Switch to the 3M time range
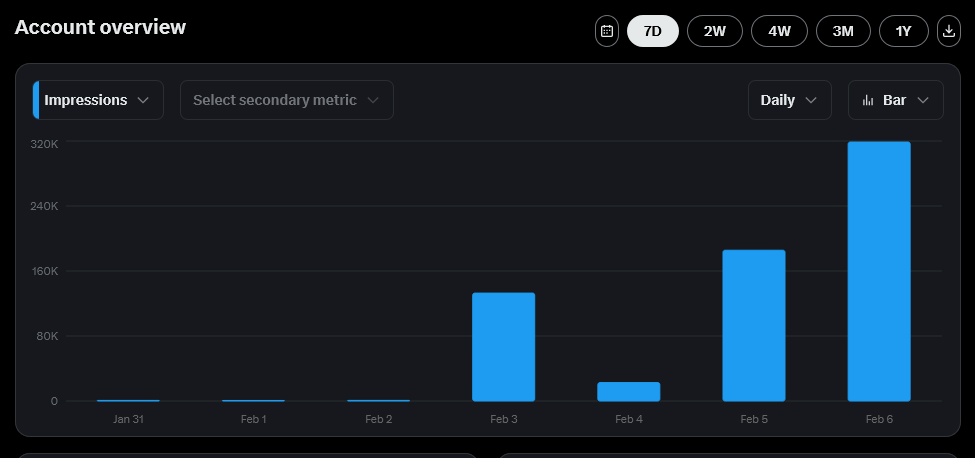This screenshot has width=975, height=458. pos(843,31)
